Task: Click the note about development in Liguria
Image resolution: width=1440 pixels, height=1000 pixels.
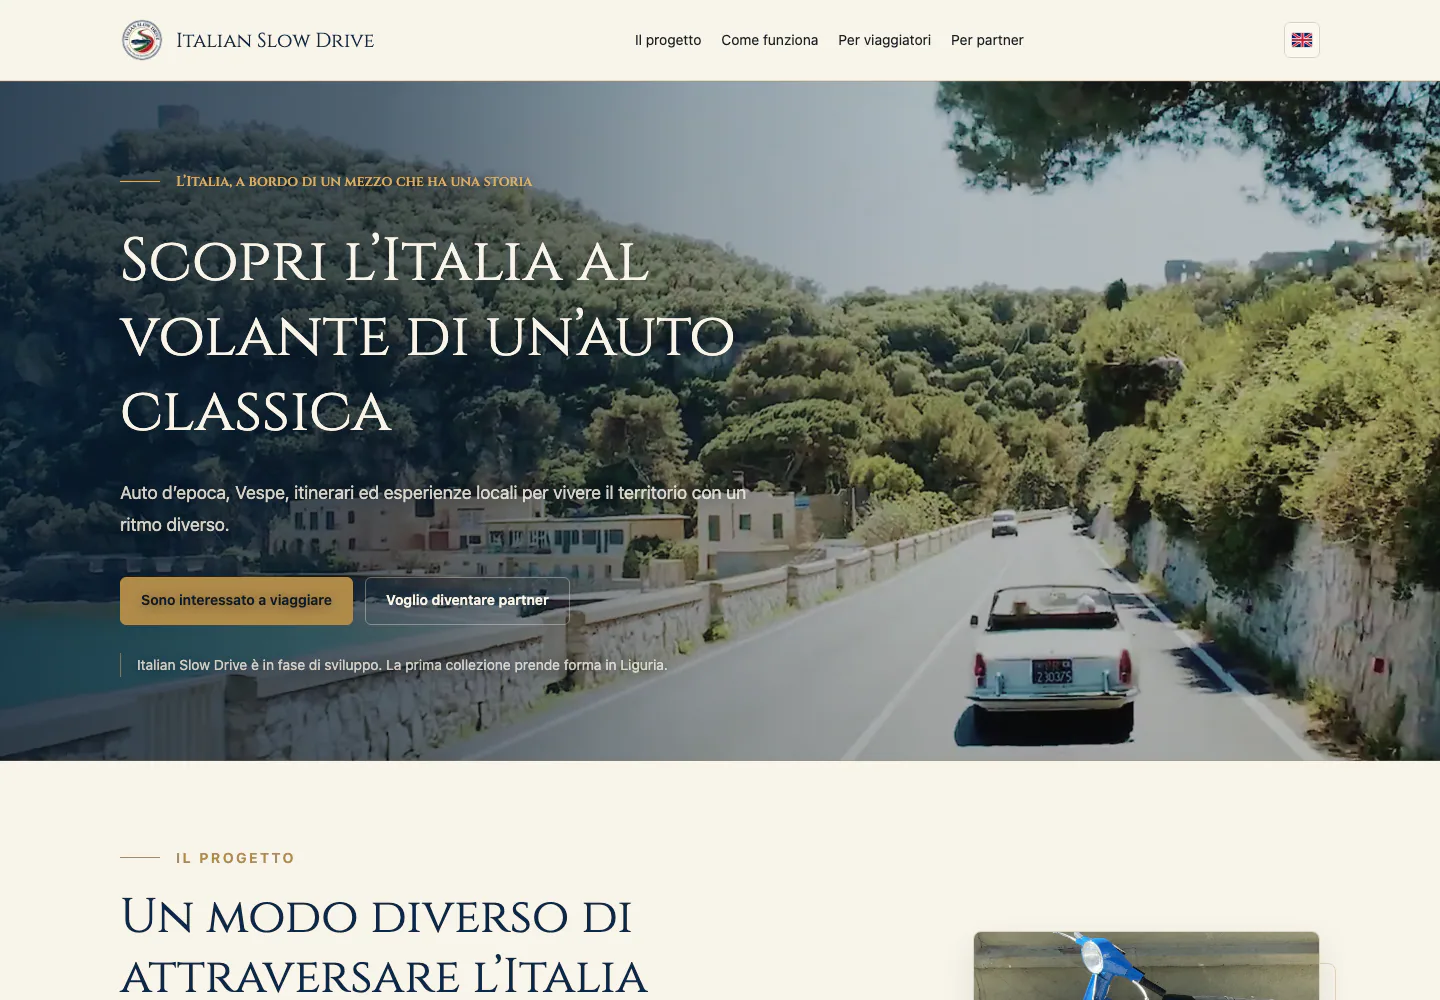Action: pos(402,665)
